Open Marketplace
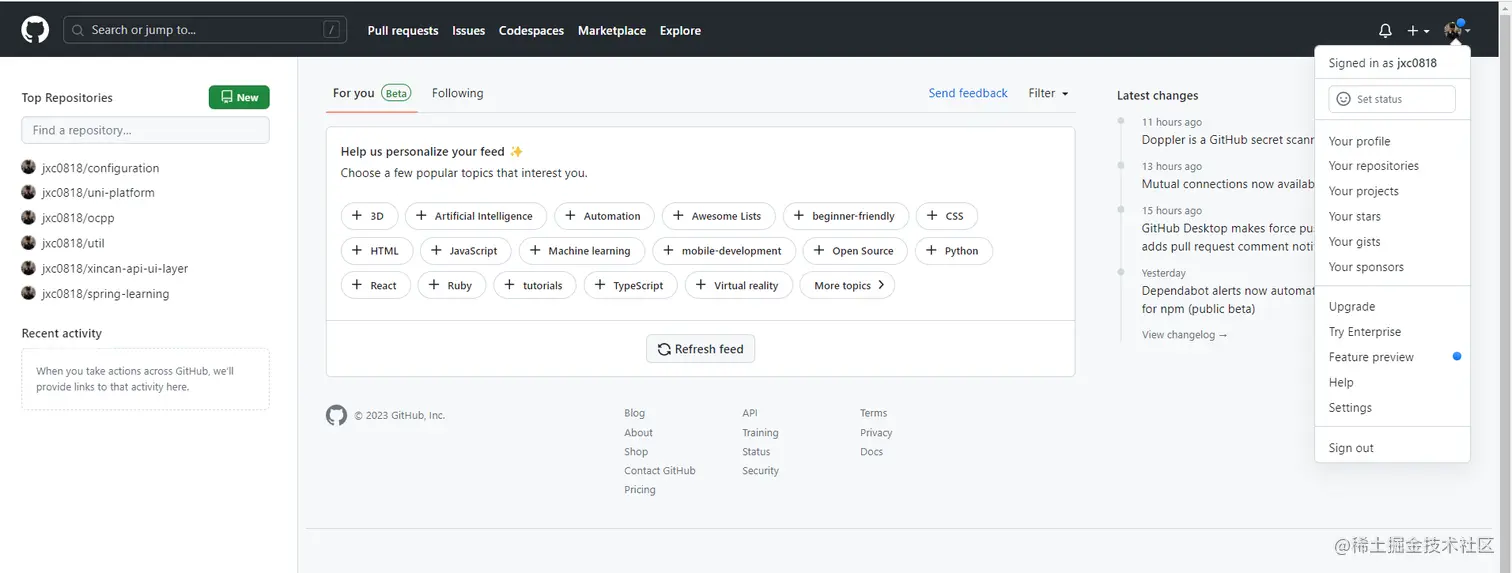 (612, 31)
